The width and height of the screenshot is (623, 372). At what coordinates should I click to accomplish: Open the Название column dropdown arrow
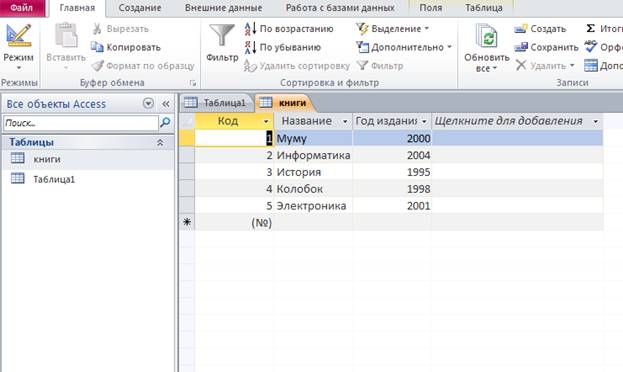tap(345, 121)
